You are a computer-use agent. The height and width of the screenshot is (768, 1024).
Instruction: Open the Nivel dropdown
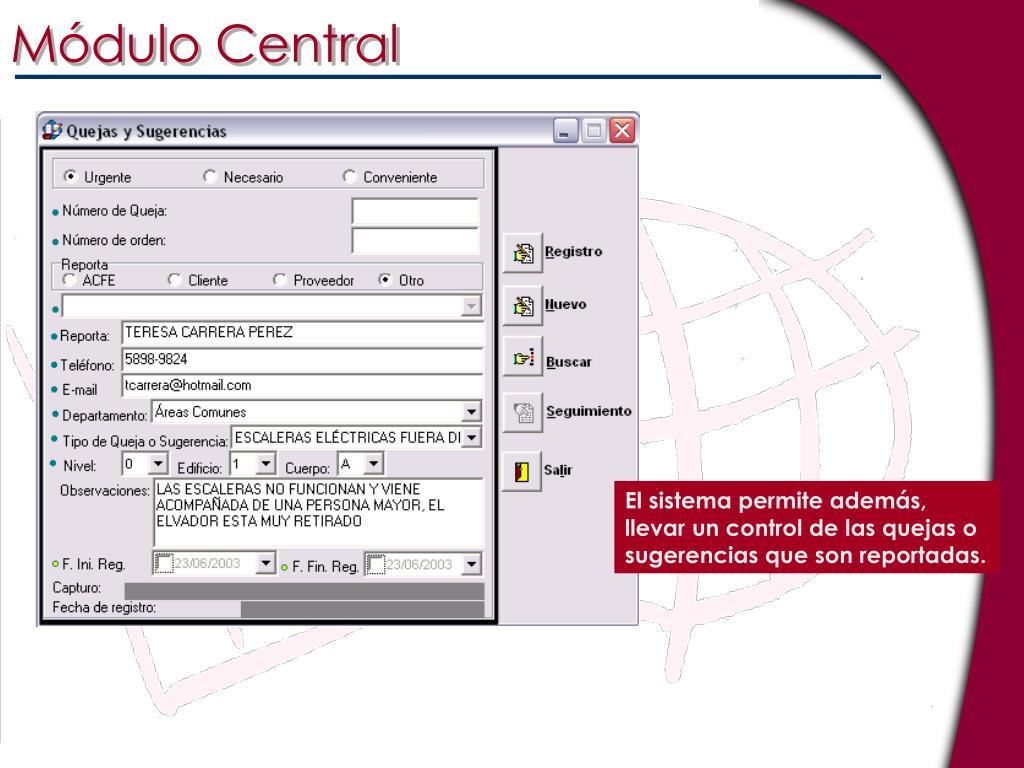158,464
